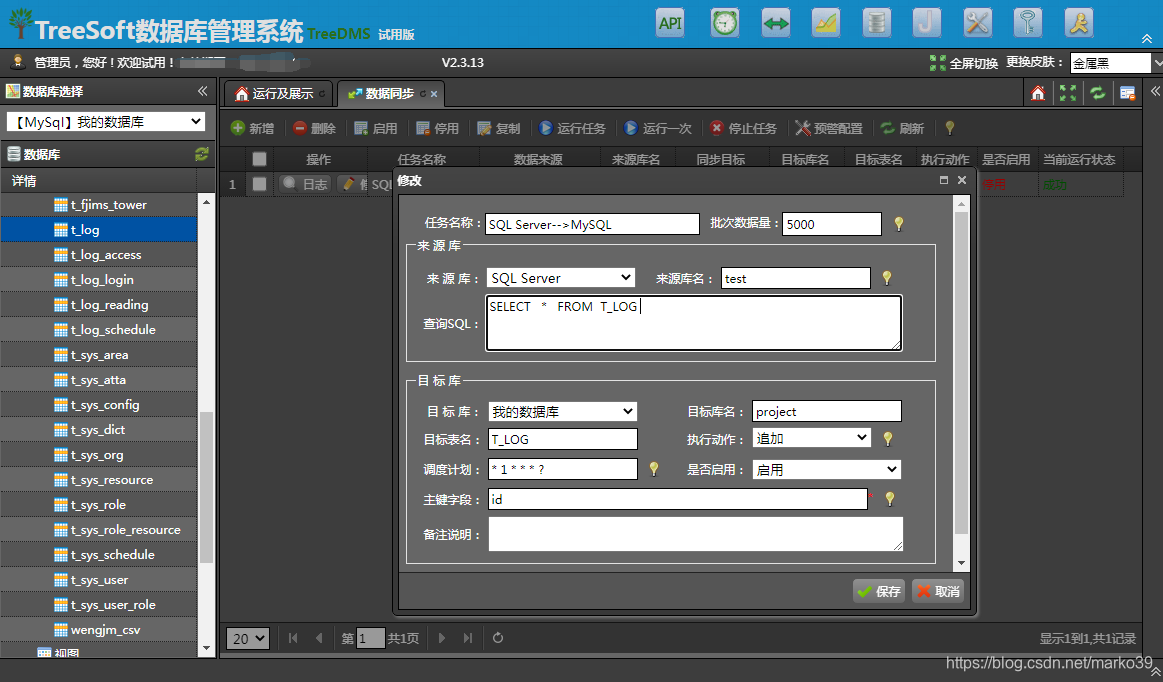Screen dimensions: 1163x682
Task: Switch to the 数据同步 tab
Action: 389,94
